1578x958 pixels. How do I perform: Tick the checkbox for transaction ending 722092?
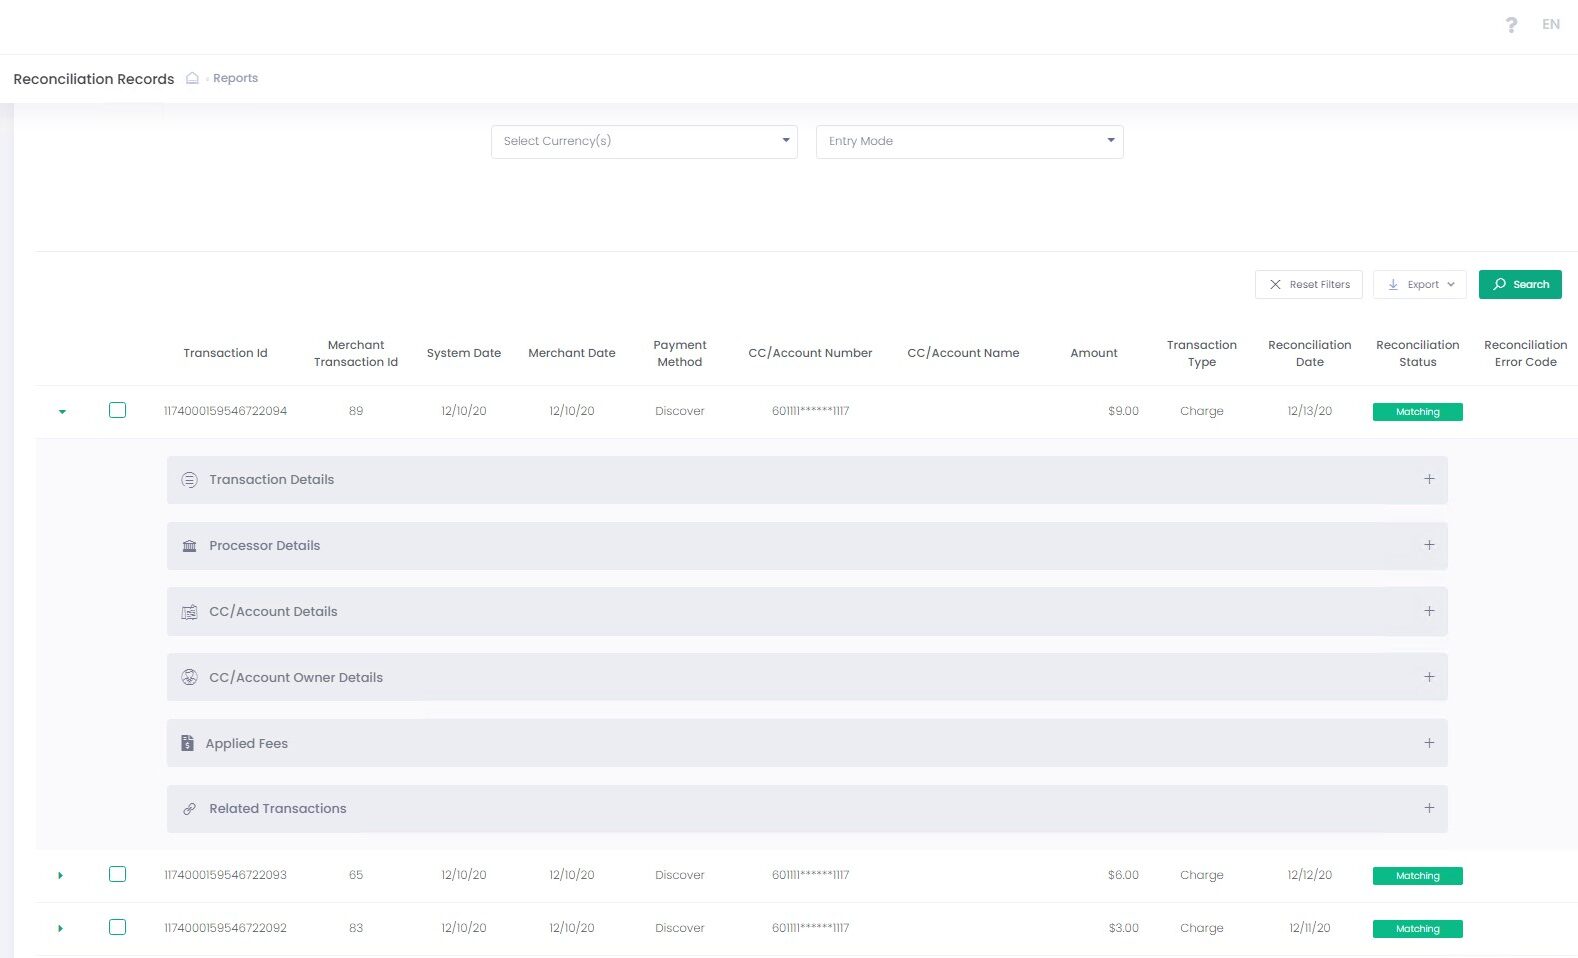click(x=117, y=927)
